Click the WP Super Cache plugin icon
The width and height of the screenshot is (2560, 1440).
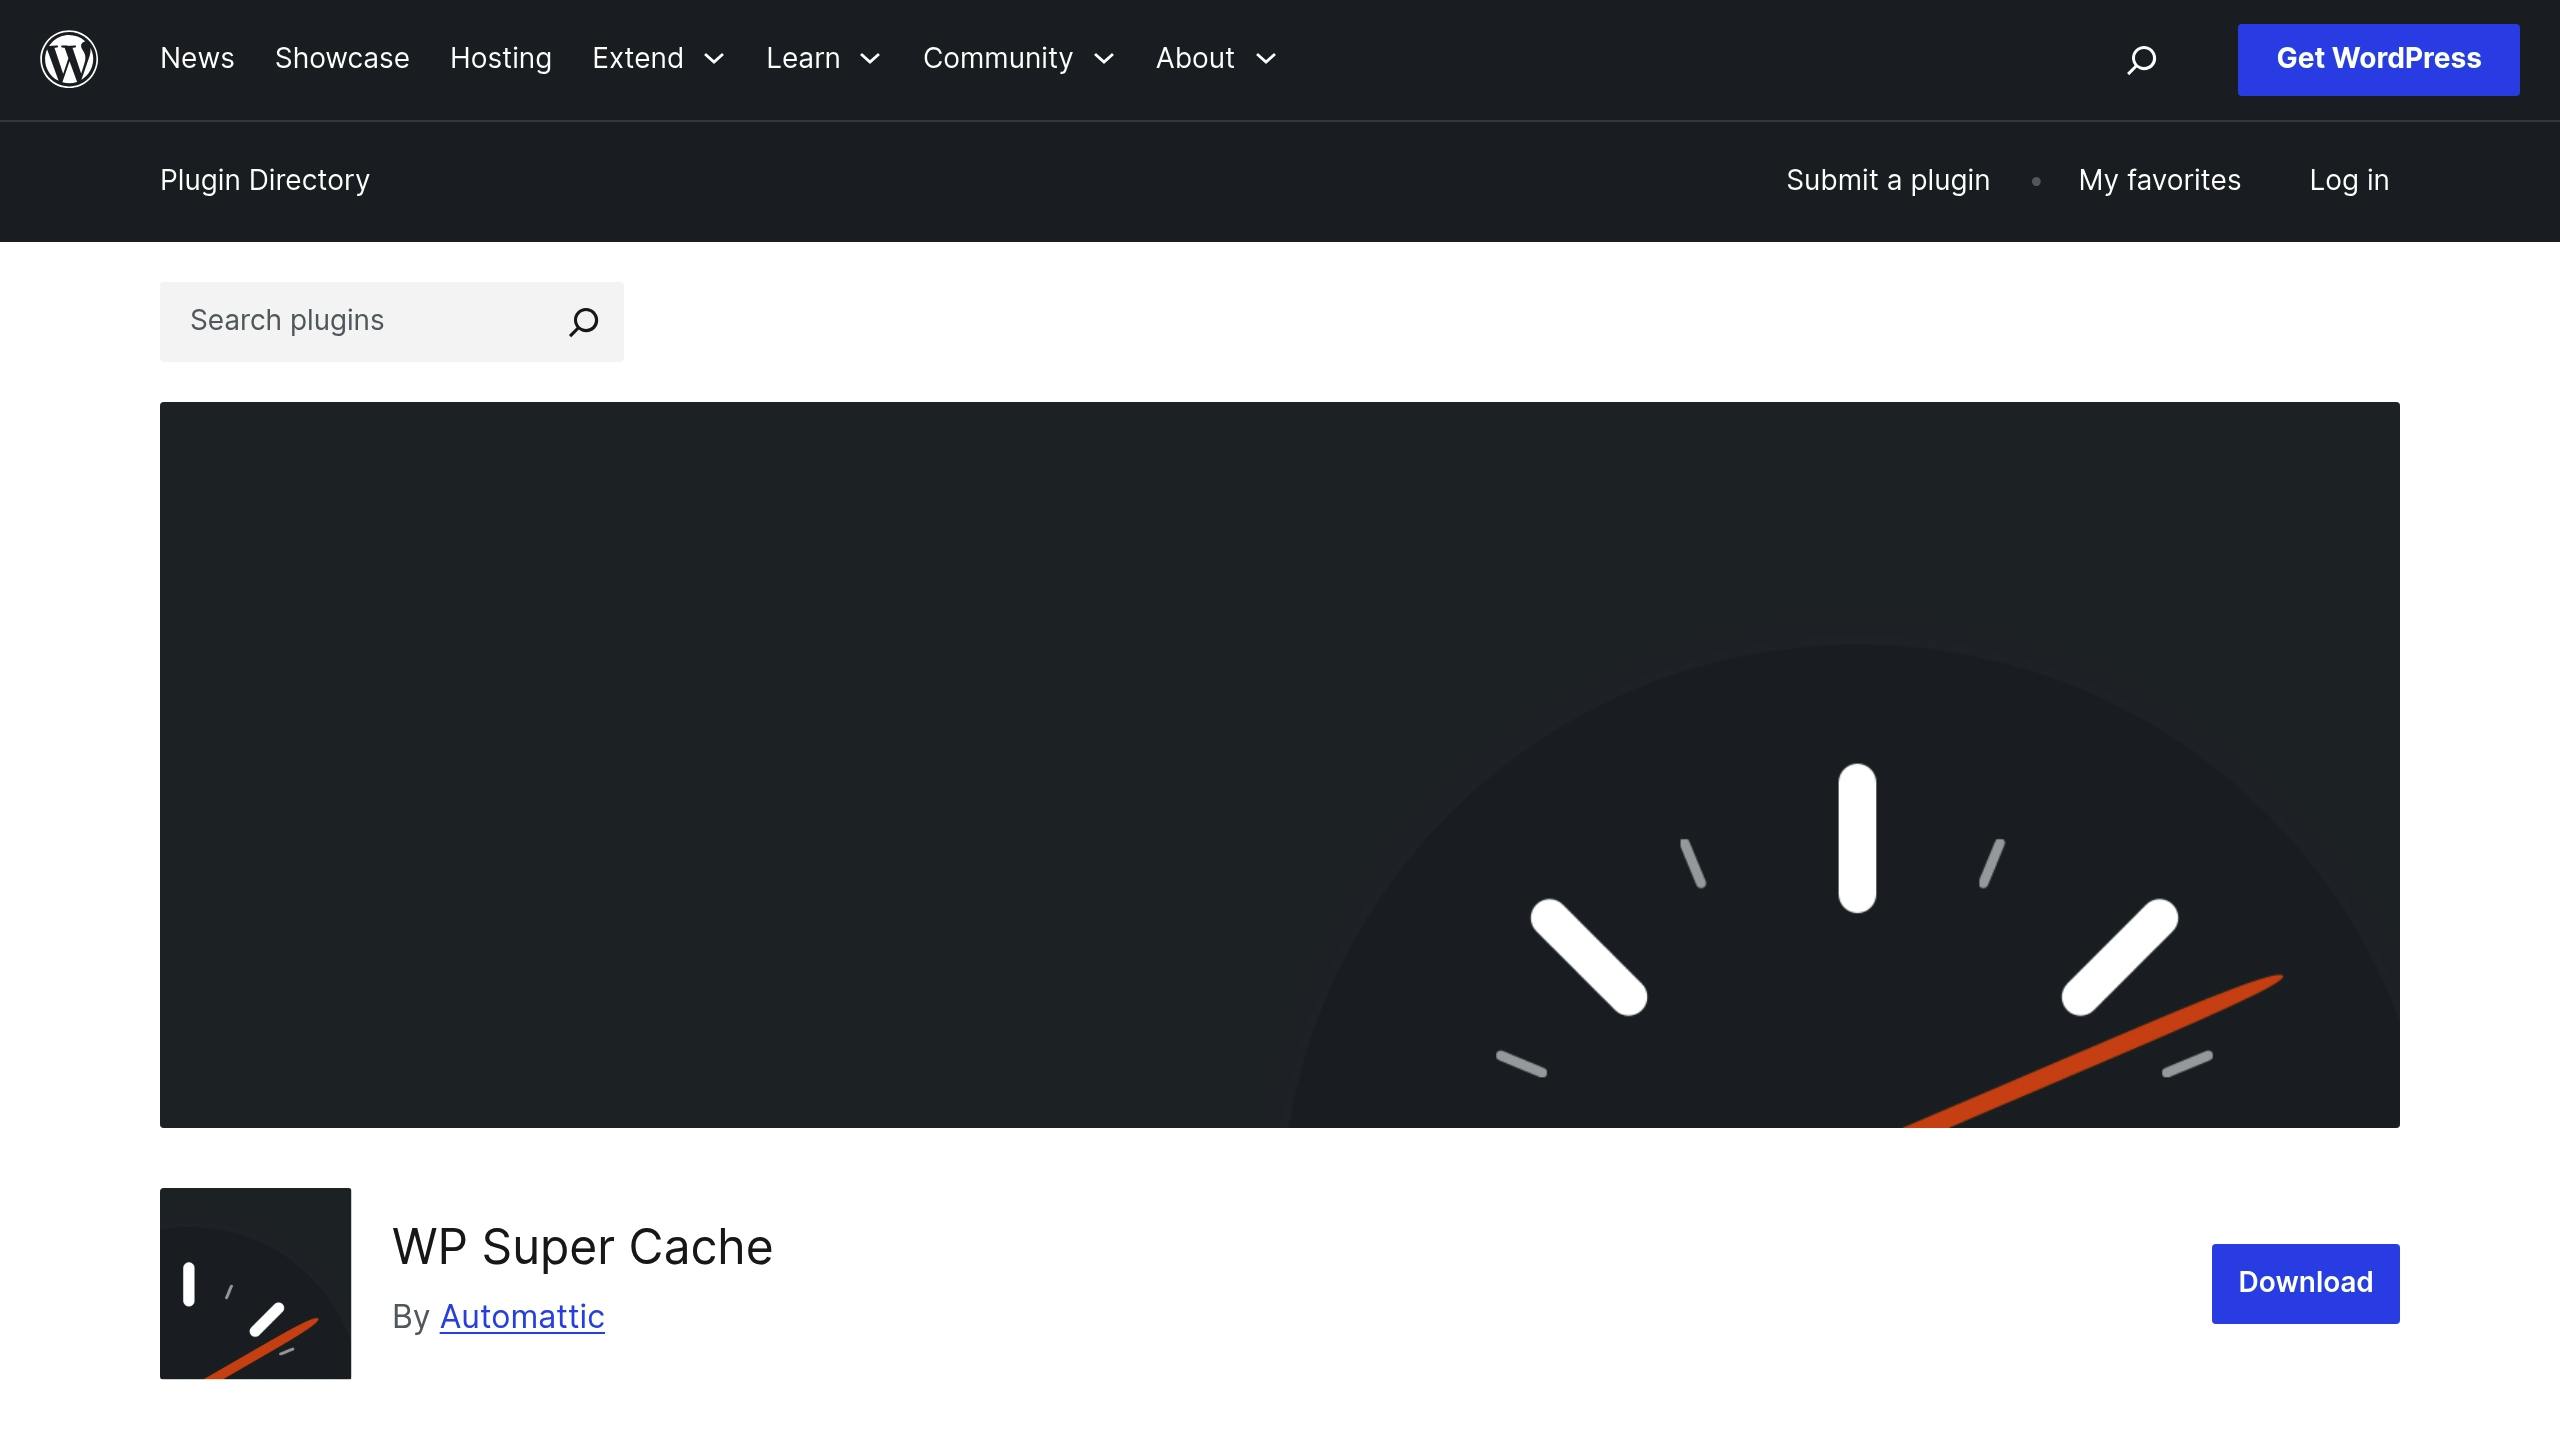pos(256,1283)
